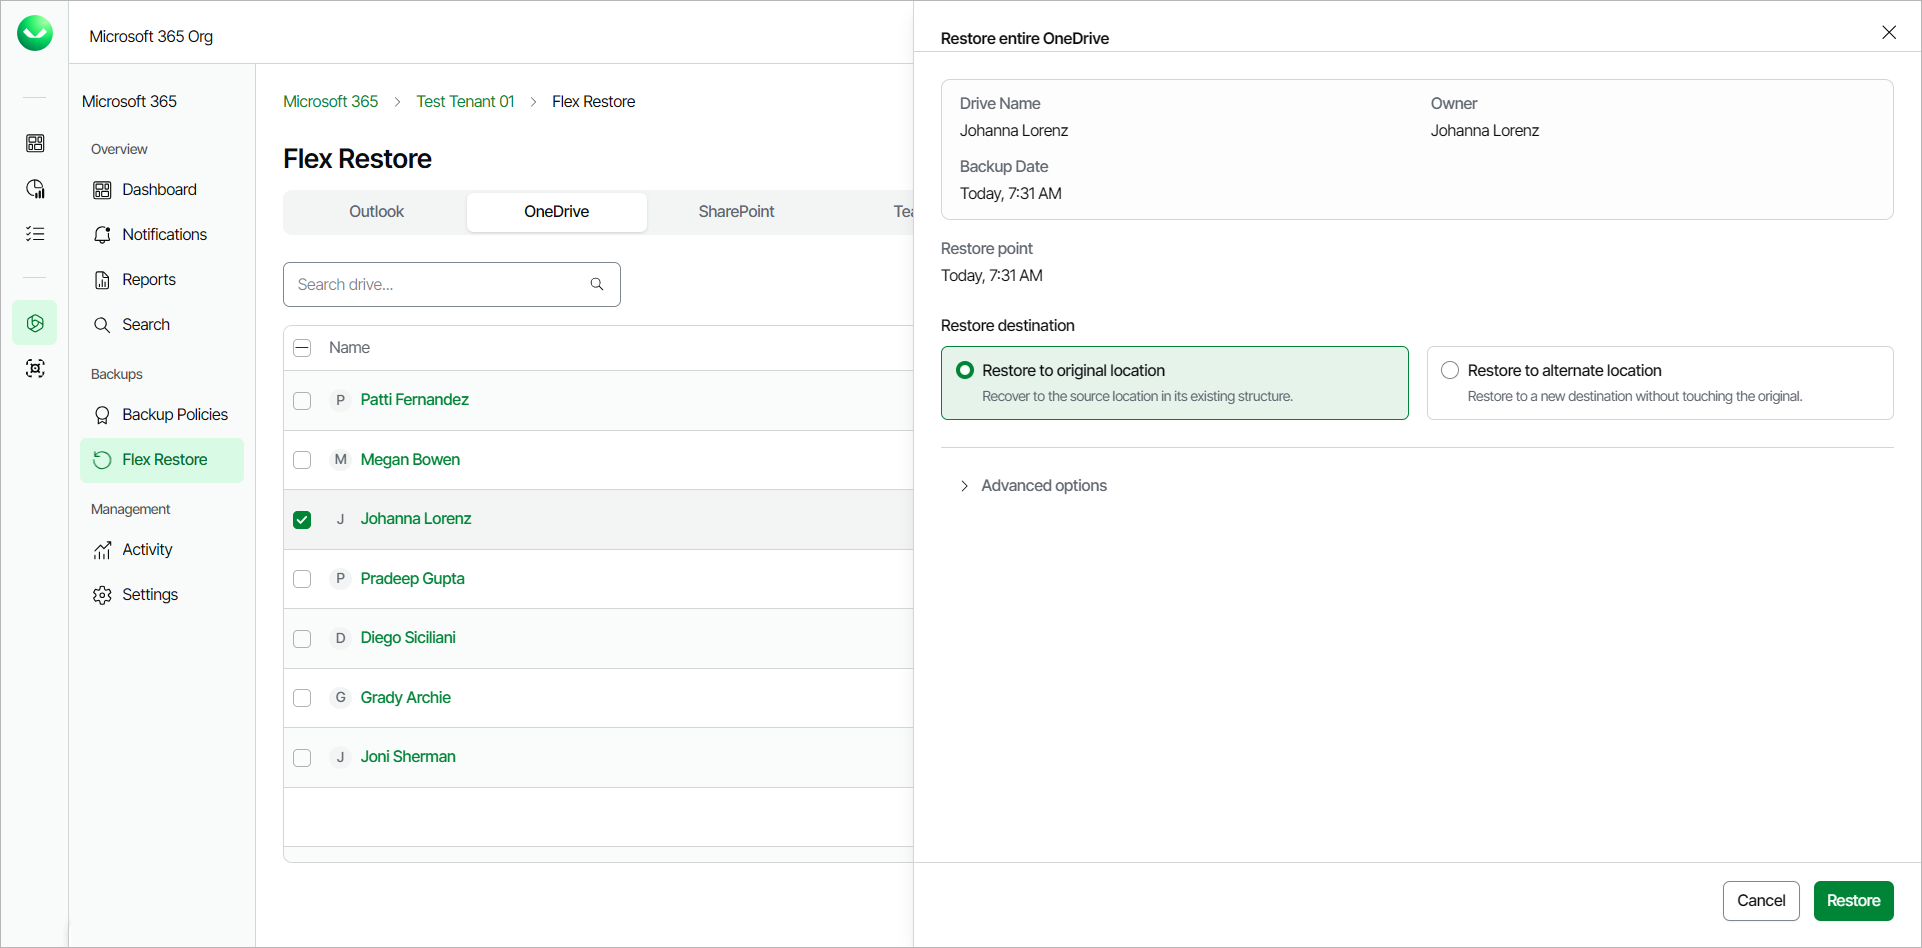Check the Patti Fernandez checkbox
Image resolution: width=1922 pixels, height=948 pixels.
pyautogui.click(x=302, y=401)
